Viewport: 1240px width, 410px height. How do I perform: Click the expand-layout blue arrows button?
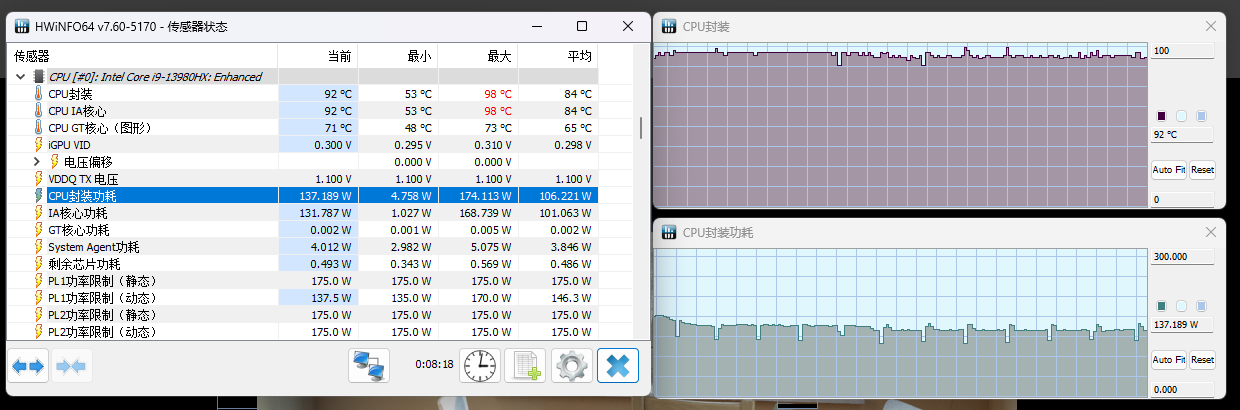click(x=28, y=367)
